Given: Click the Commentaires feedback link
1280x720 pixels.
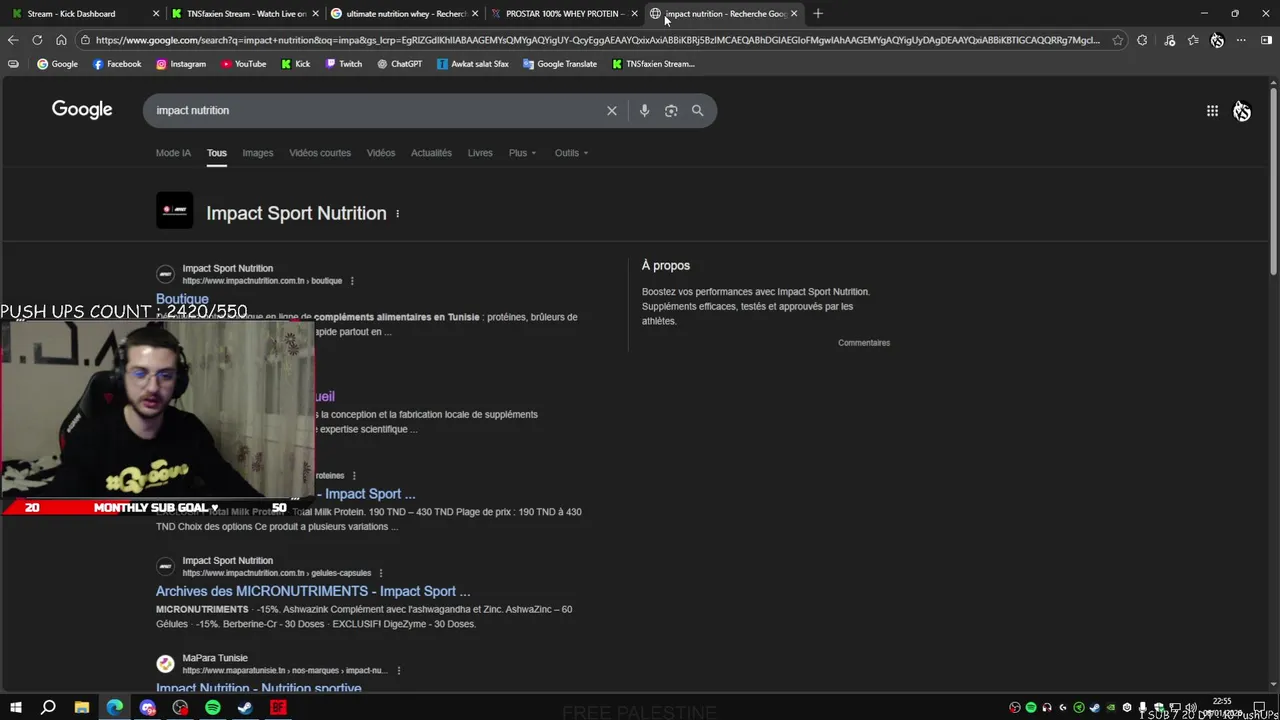Looking at the screenshot, I should click(864, 343).
